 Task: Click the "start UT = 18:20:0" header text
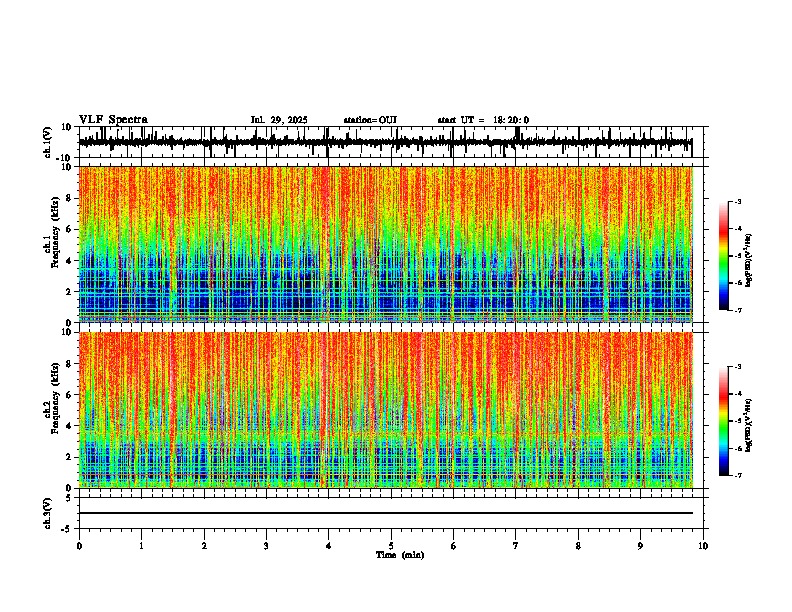click(x=483, y=120)
